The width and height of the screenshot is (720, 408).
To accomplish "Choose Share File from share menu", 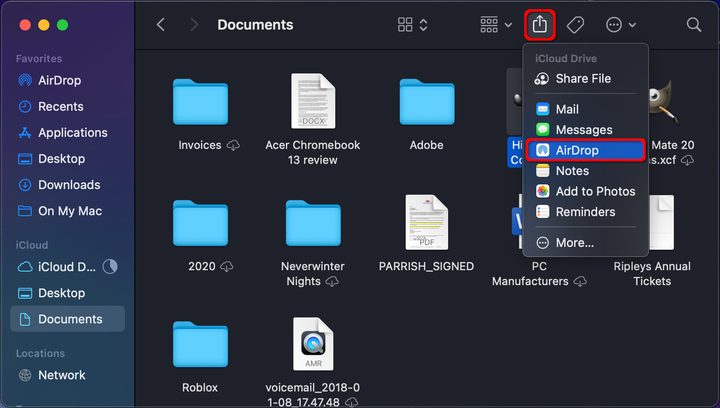I will 585,78.
